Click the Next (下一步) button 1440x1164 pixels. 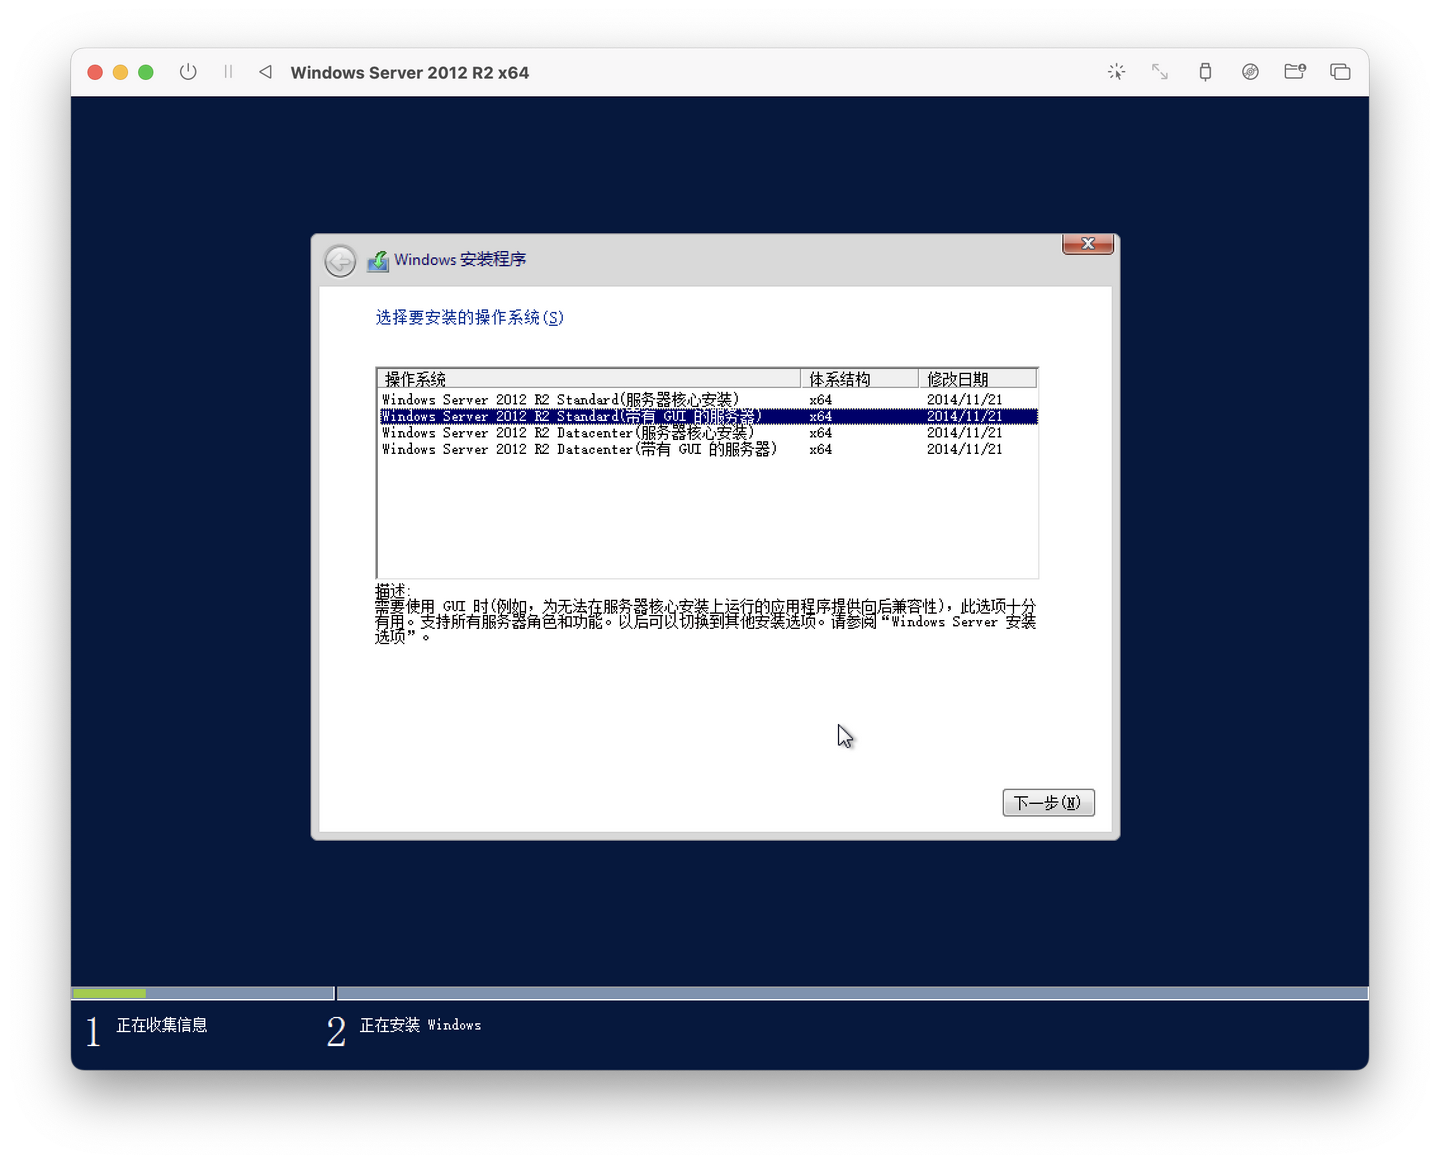coord(1048,803)
